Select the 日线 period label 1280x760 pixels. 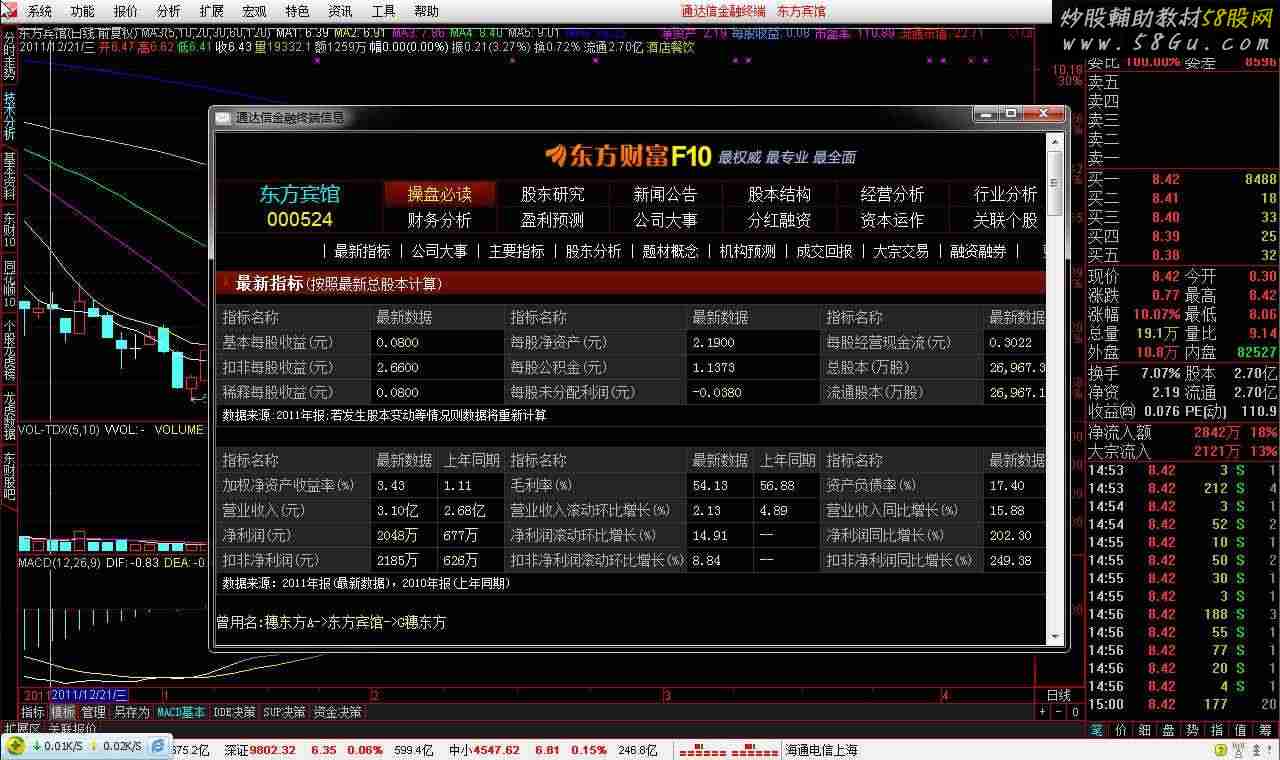pos(1058,695)
